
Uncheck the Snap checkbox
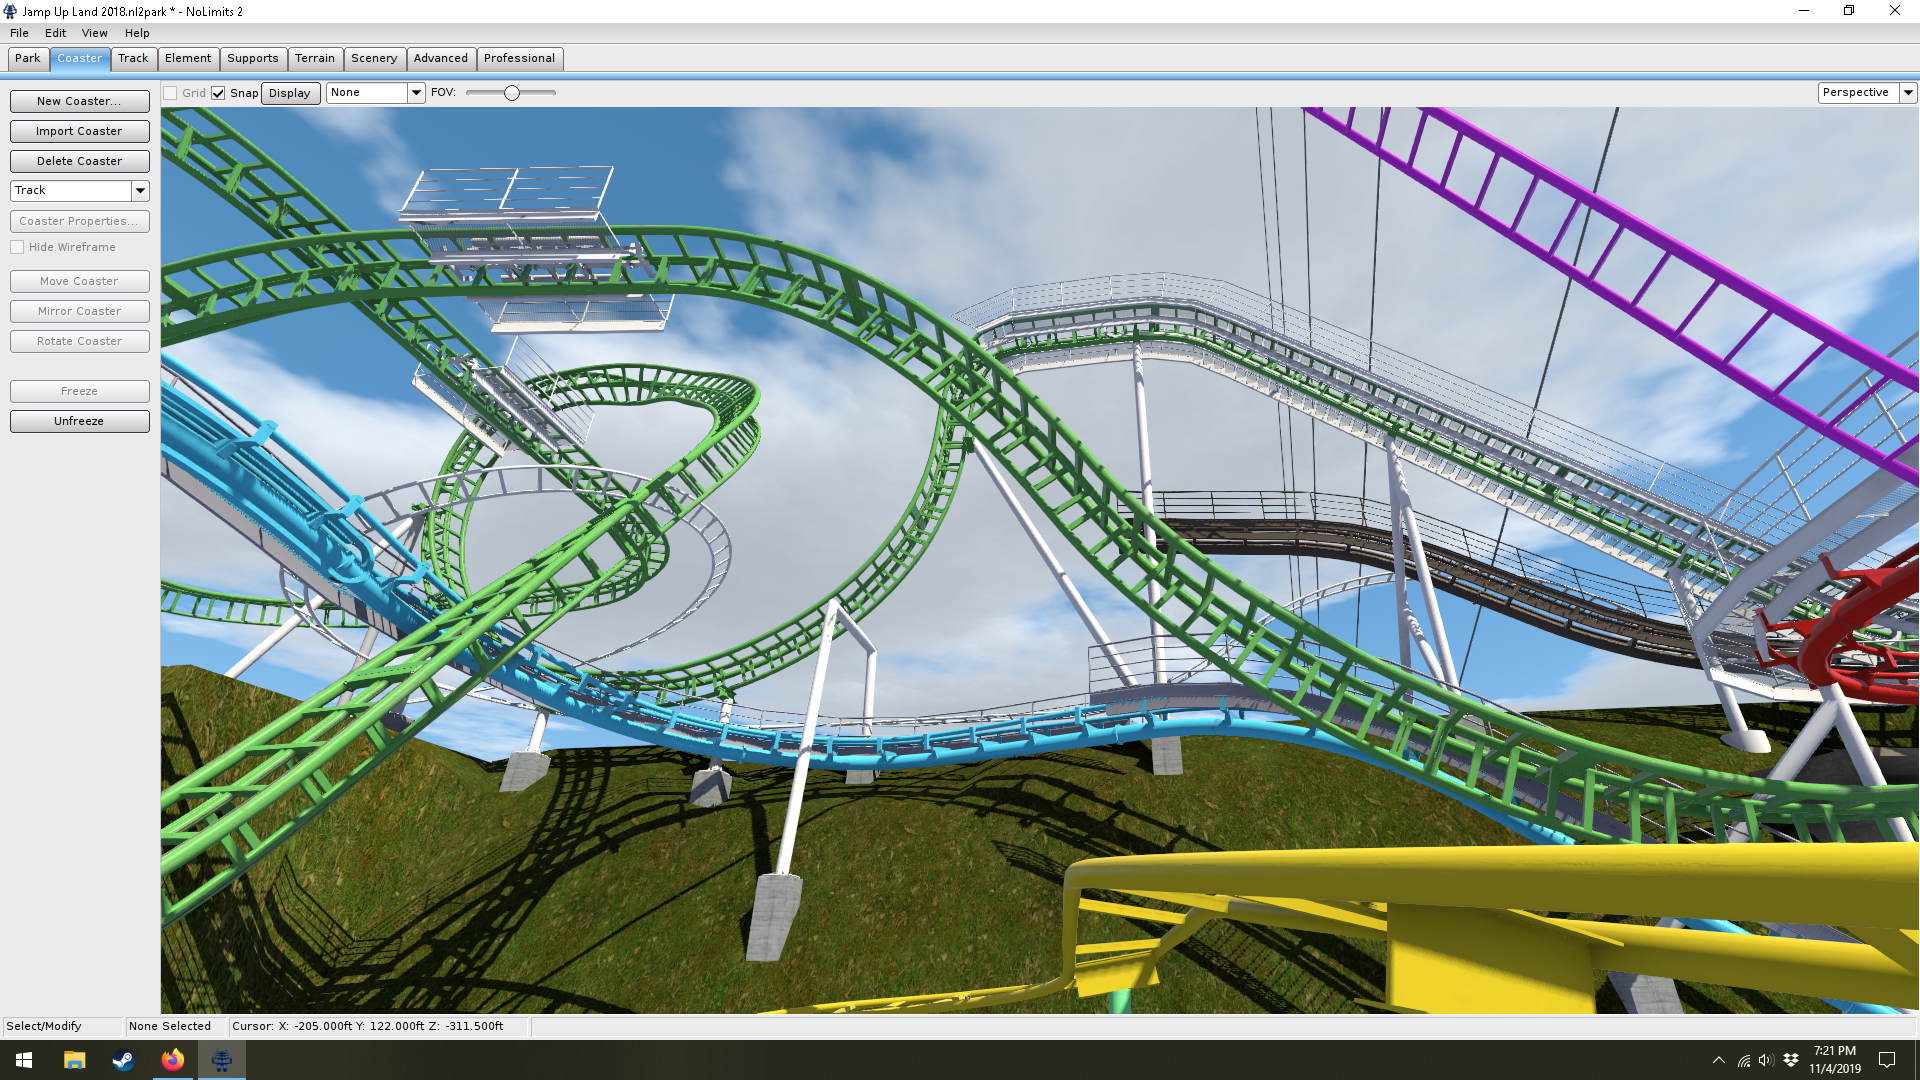click(218, 93)
